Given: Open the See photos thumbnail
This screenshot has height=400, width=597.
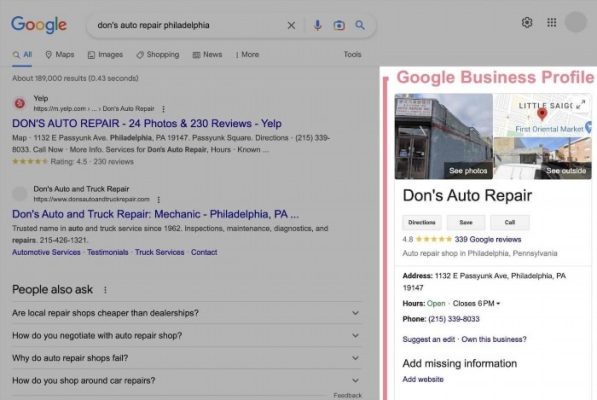Looking at the screenshot, I should tap(444, 136).
